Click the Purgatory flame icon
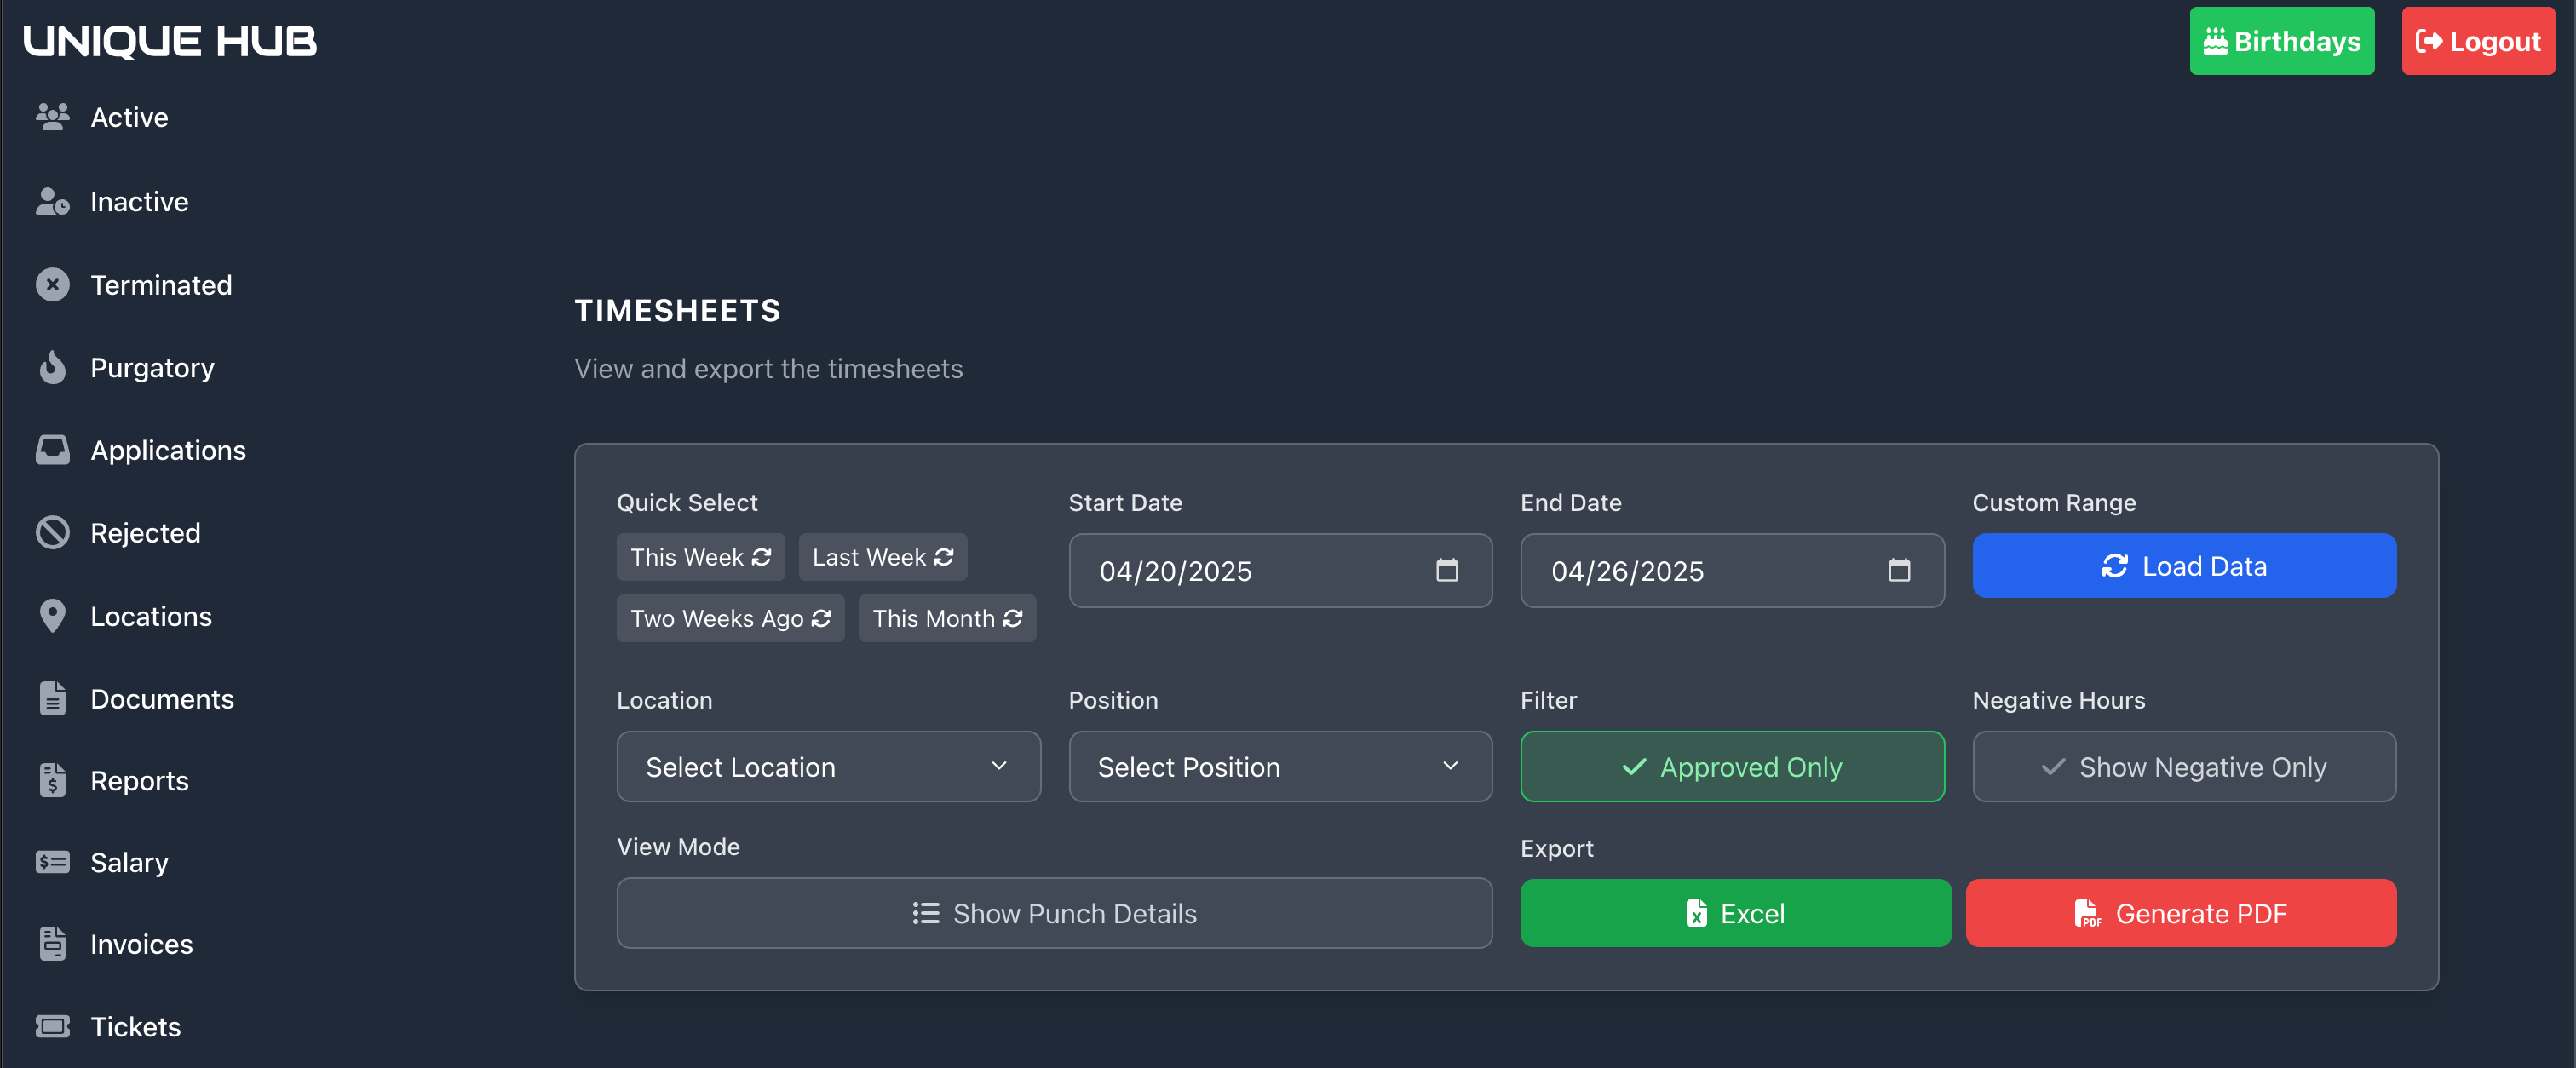Viewport: 2576px width, 1068px height. coord(52,368)
